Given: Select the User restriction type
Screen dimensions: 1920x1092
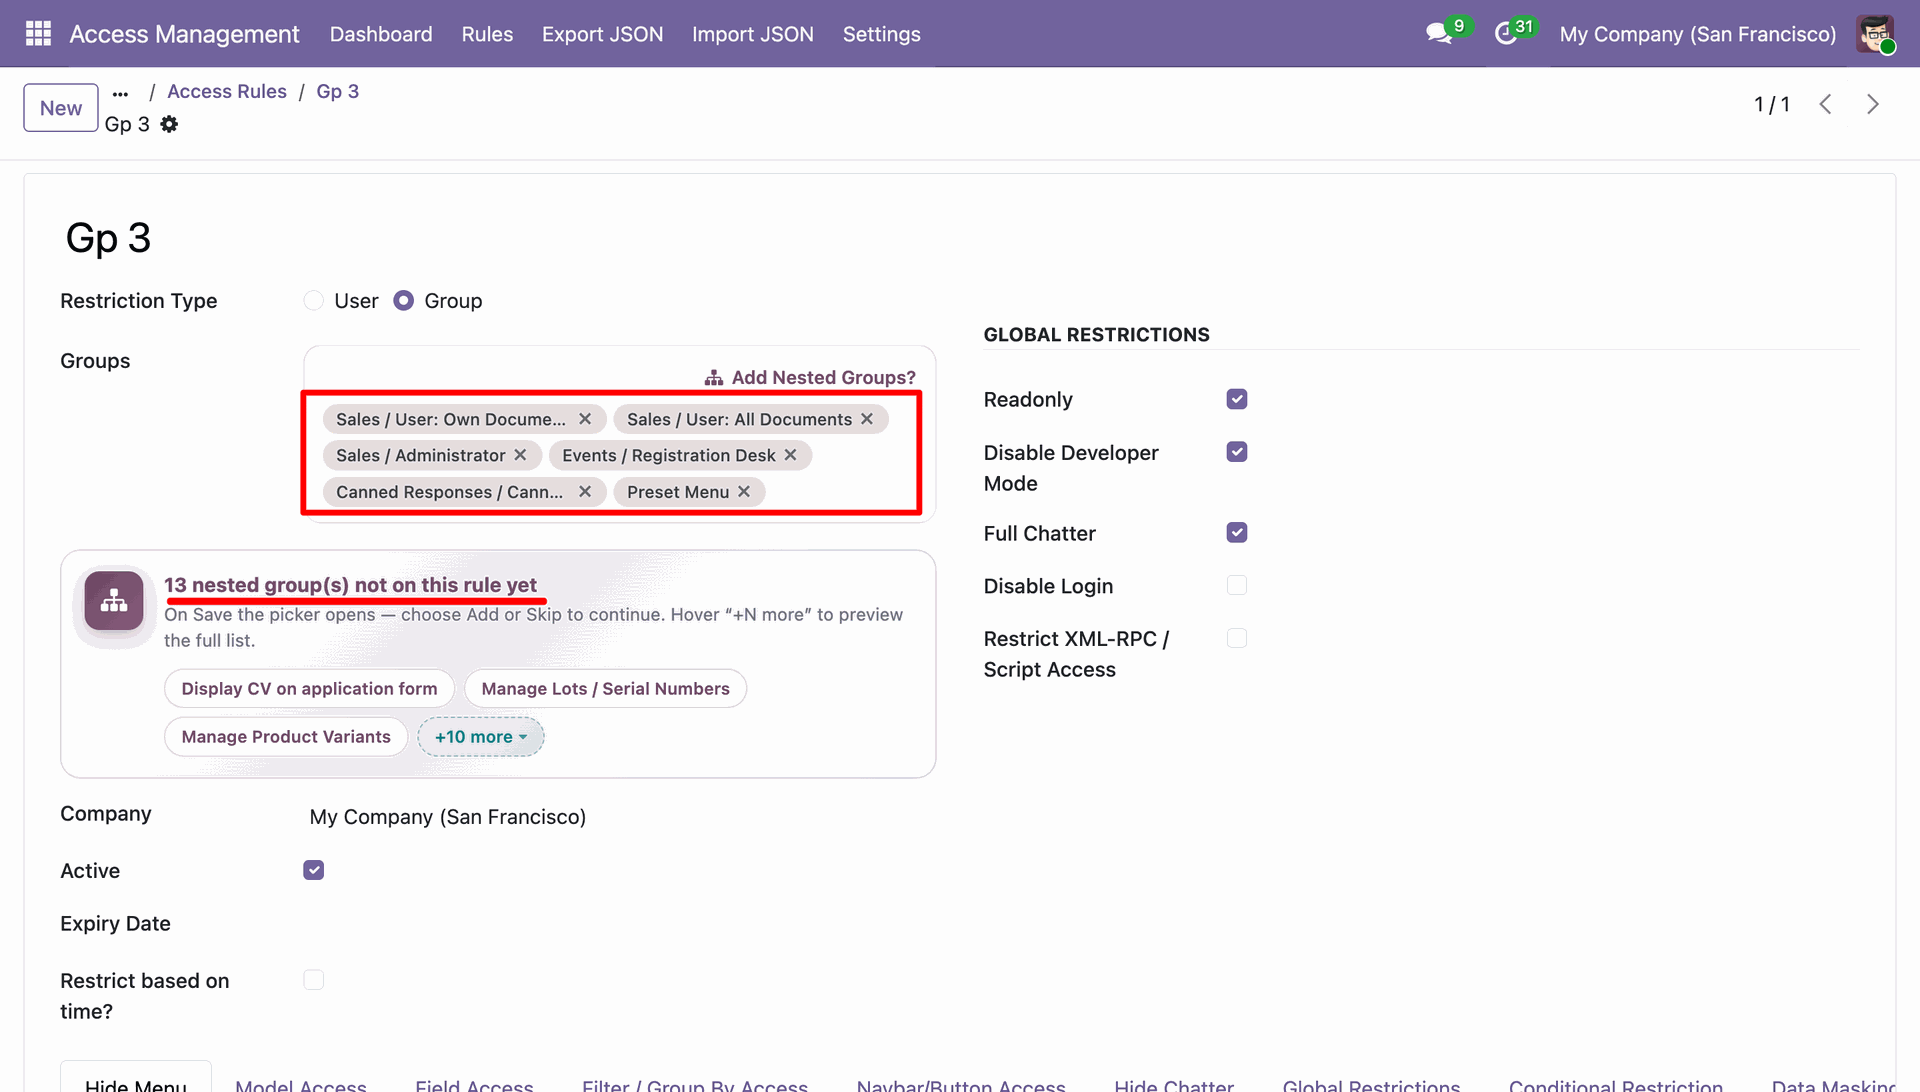Looking at the screenshot, I should click(x=314, y=301).
